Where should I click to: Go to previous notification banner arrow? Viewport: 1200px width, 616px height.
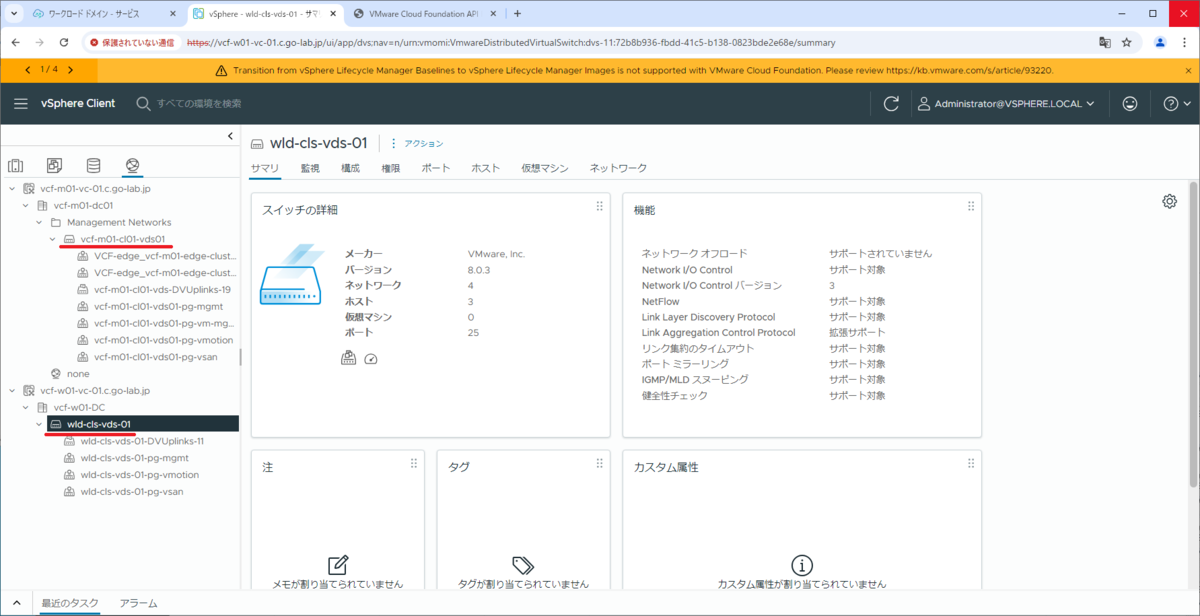[x=28, y=70]
